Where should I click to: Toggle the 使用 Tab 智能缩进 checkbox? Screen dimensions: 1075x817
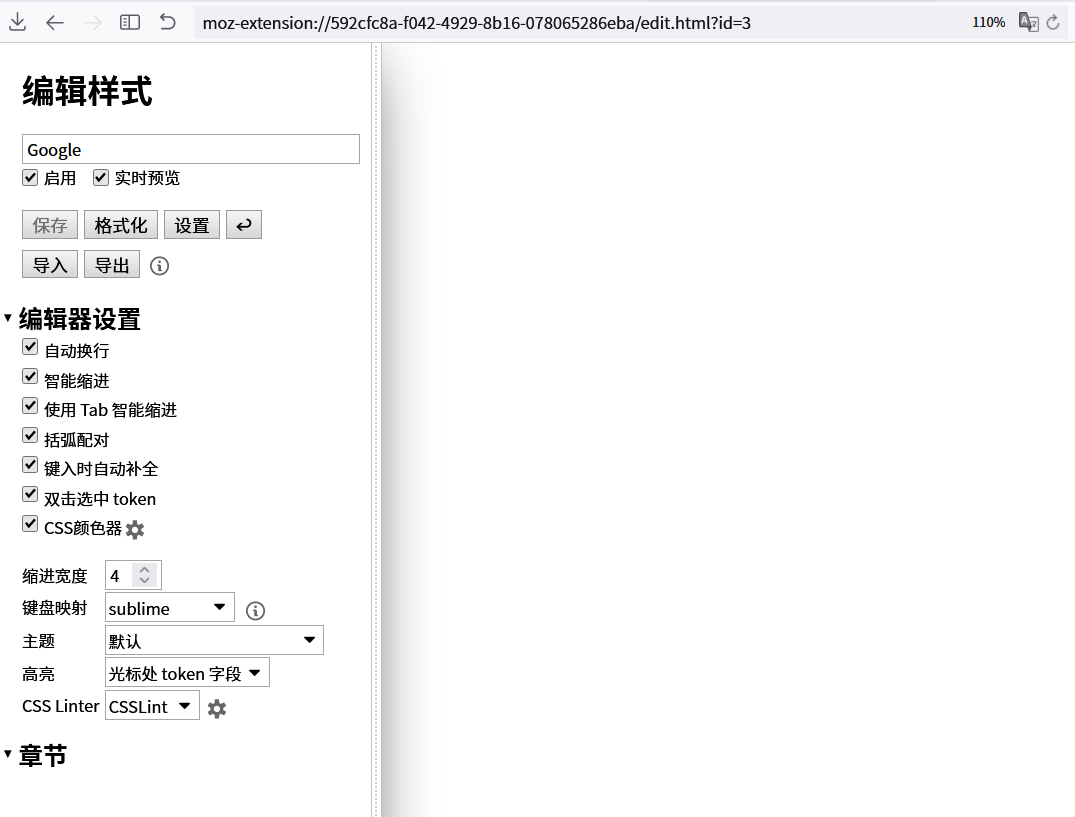click(x=30, y=406)
